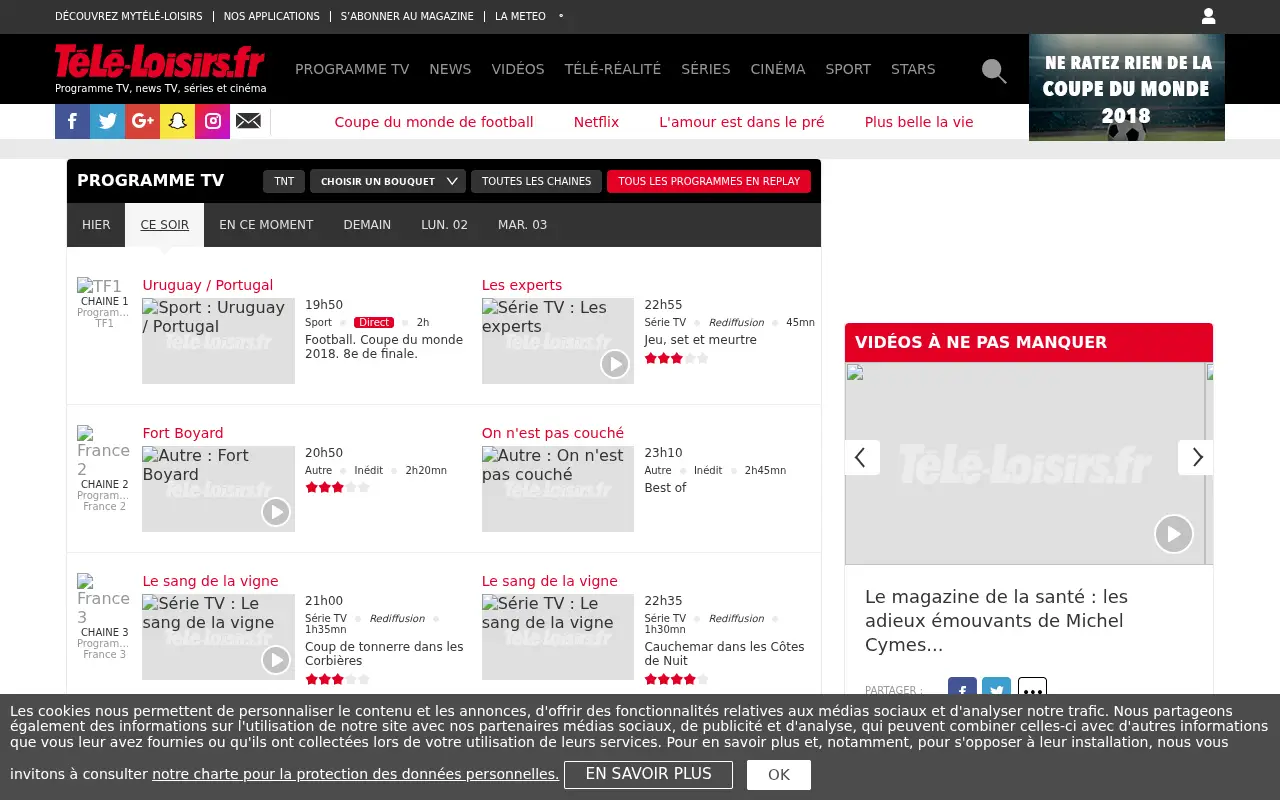The image size is (1280, 800).
Task: Click La météo link
Action: coord(520,16)
